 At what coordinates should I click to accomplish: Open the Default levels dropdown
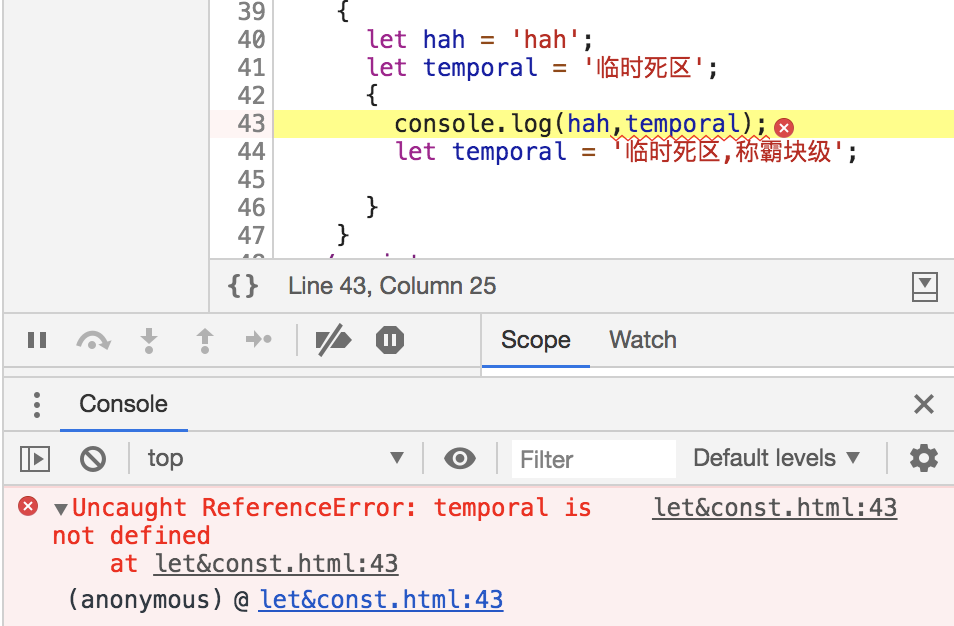tap(776, 459)
